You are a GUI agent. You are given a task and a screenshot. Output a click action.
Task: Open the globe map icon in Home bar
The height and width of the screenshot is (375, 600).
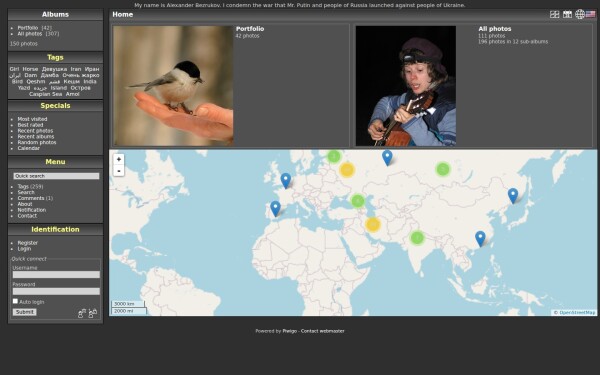click(580, 14)
